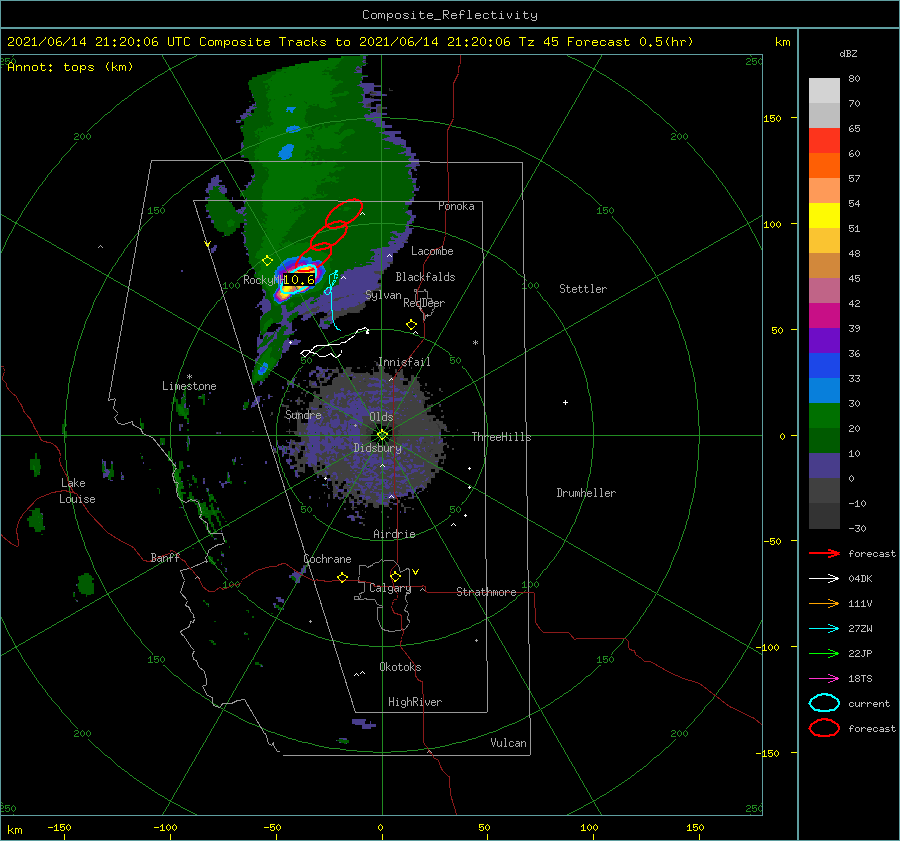Click the RedDeer city label
The height and width of the screenshot is (841, 900).
tap(424, 303)
